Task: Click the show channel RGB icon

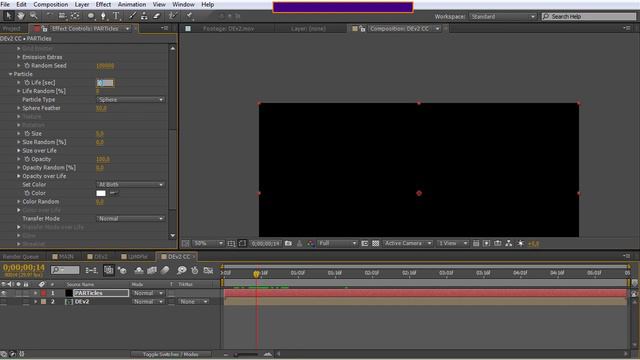Action: pyautogui.click(x=311, y=243)
